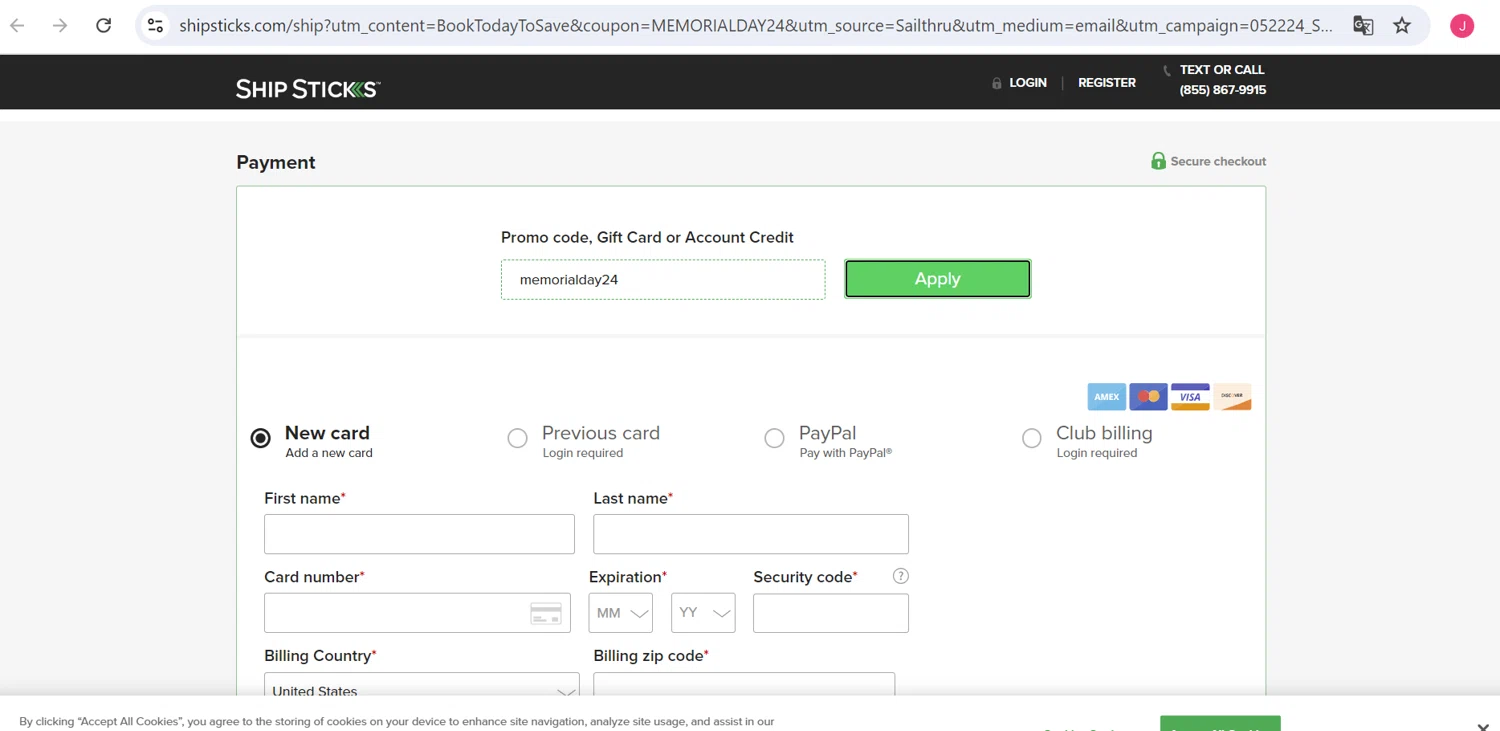Call the (855) 867-9915 phone link
This screenshot has height=731, width=1500.
[1222, 90]
